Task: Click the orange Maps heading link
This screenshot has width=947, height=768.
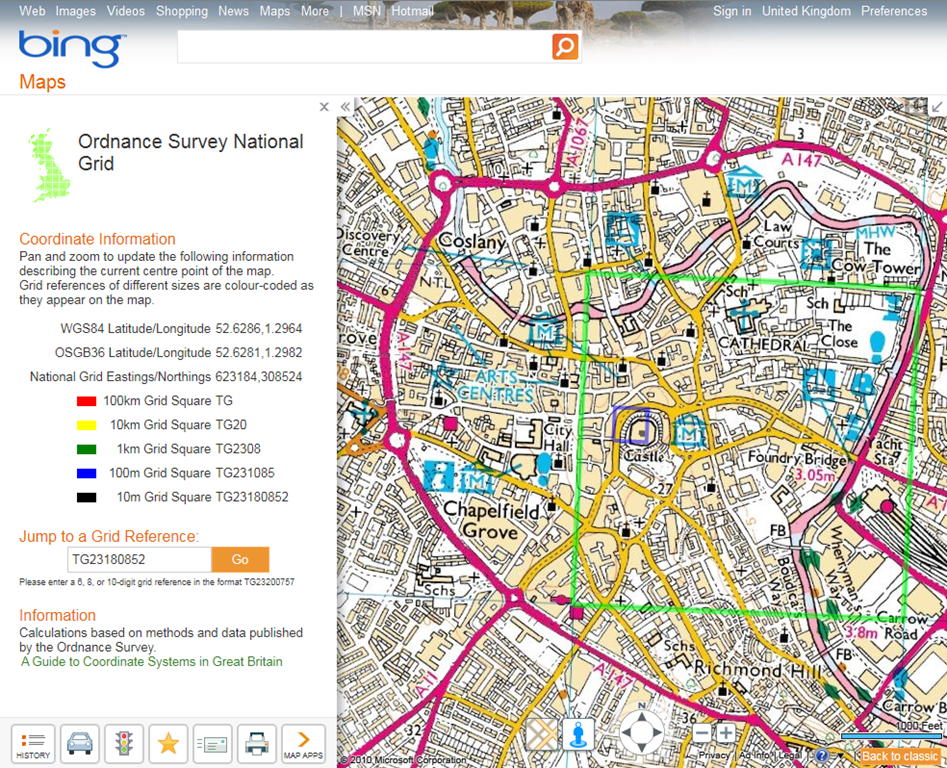Action: pyautogui.click(x=42, y=82)
